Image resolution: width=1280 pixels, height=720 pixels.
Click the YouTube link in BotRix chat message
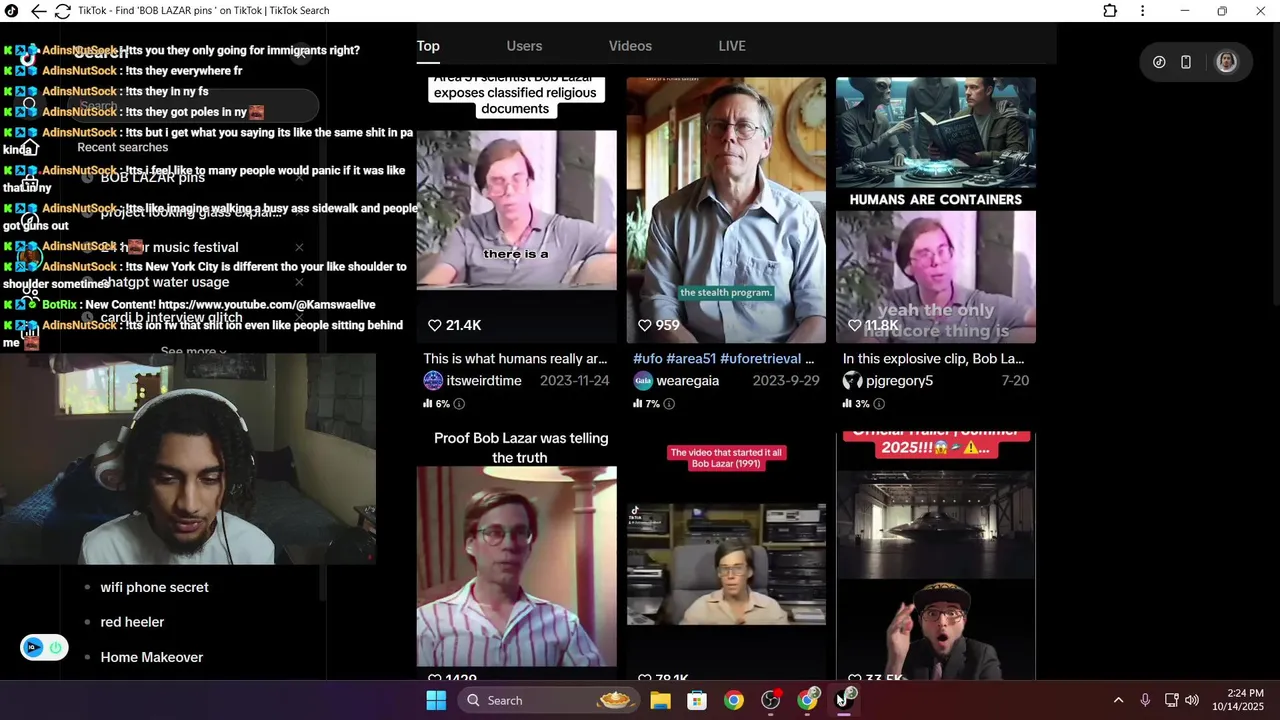pos(267,304)
